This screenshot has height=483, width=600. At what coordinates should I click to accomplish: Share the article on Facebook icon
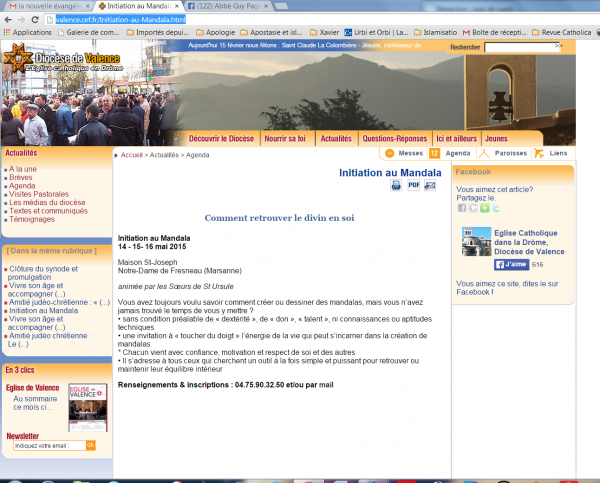point(462,208)
